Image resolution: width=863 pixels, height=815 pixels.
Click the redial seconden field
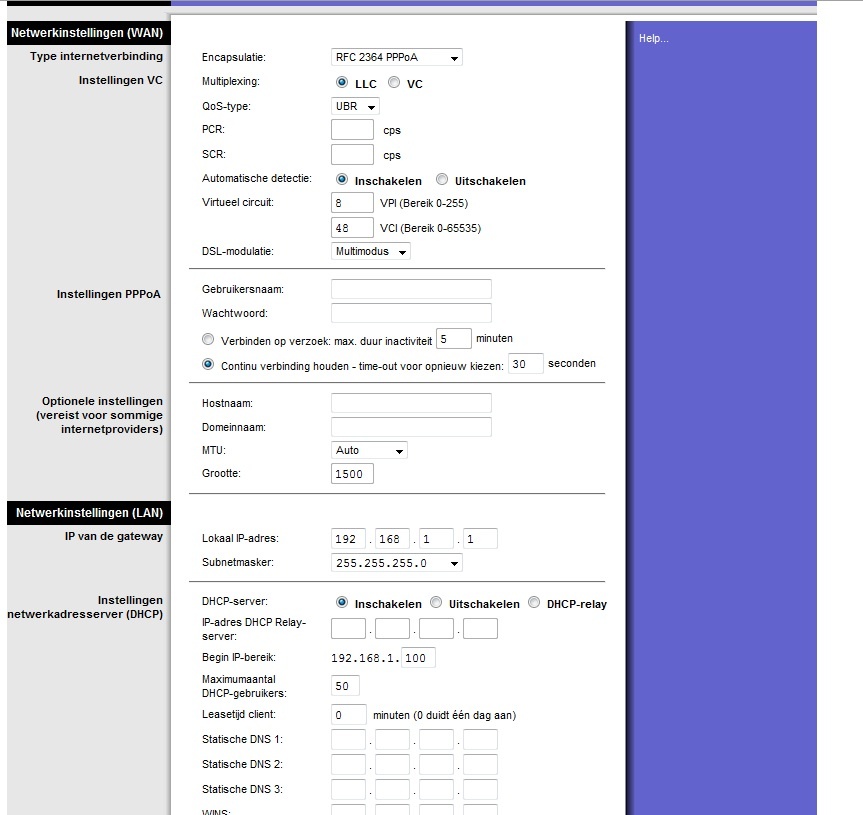(x=526, y=364)
